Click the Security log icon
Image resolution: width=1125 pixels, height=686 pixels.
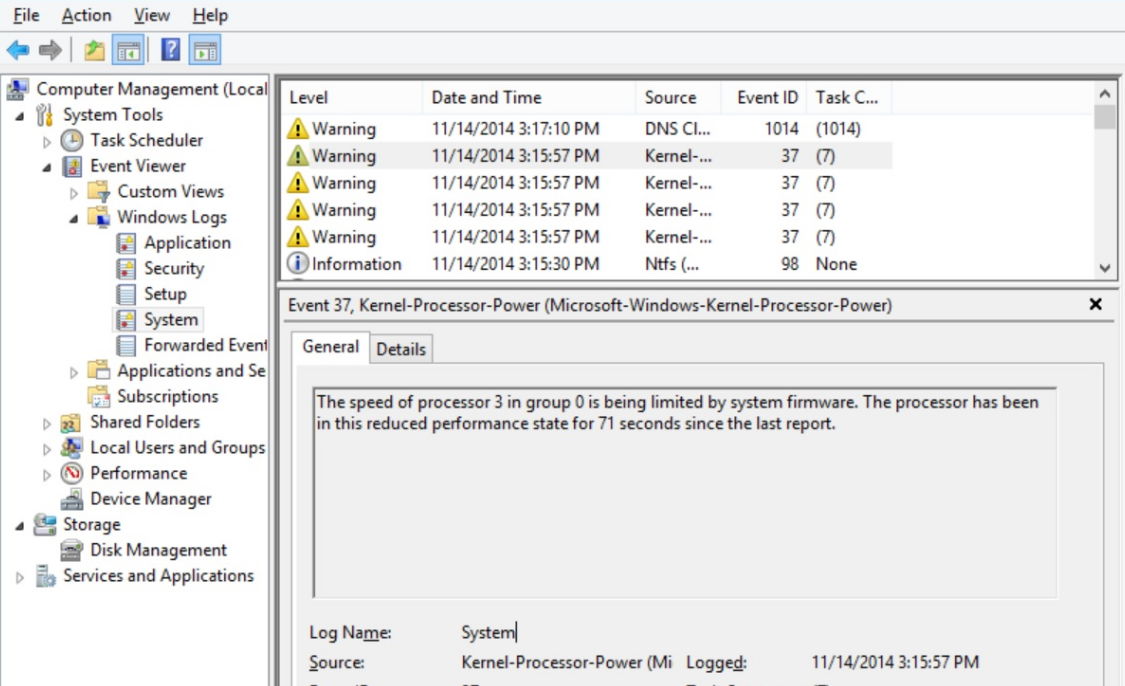click(126, 269)
